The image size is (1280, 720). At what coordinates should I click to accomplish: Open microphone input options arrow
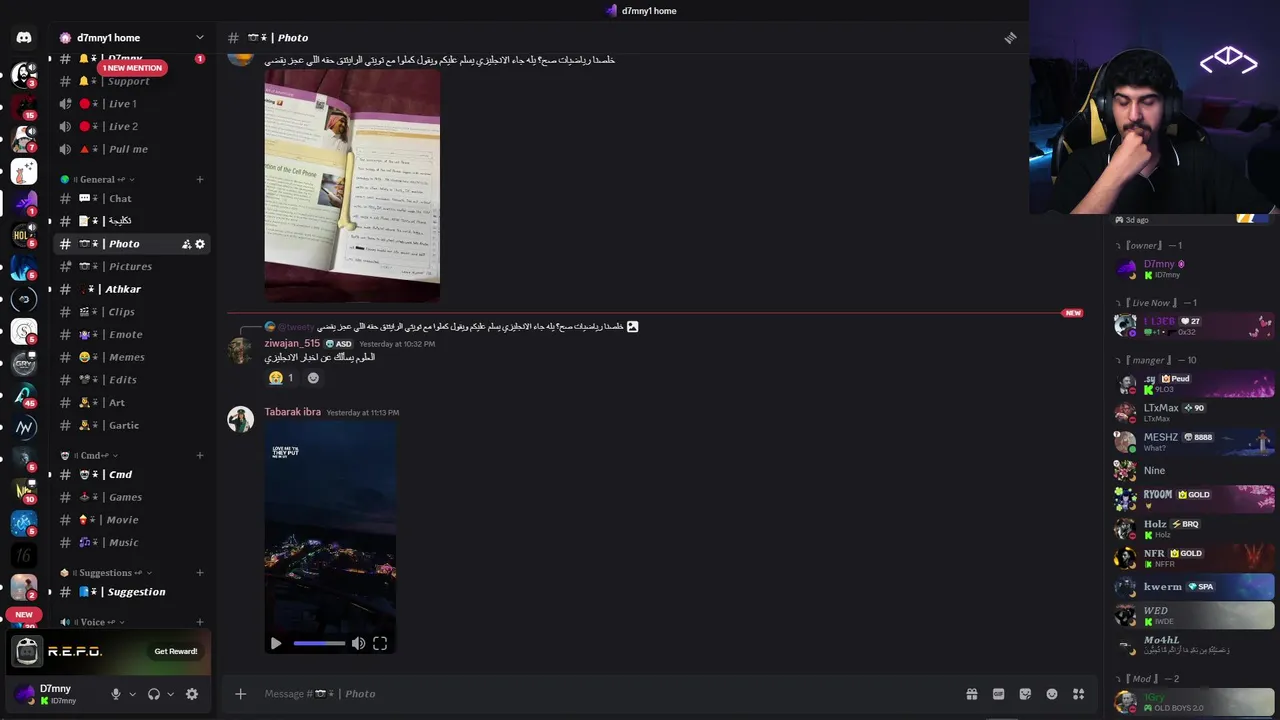tap(132, 694)
